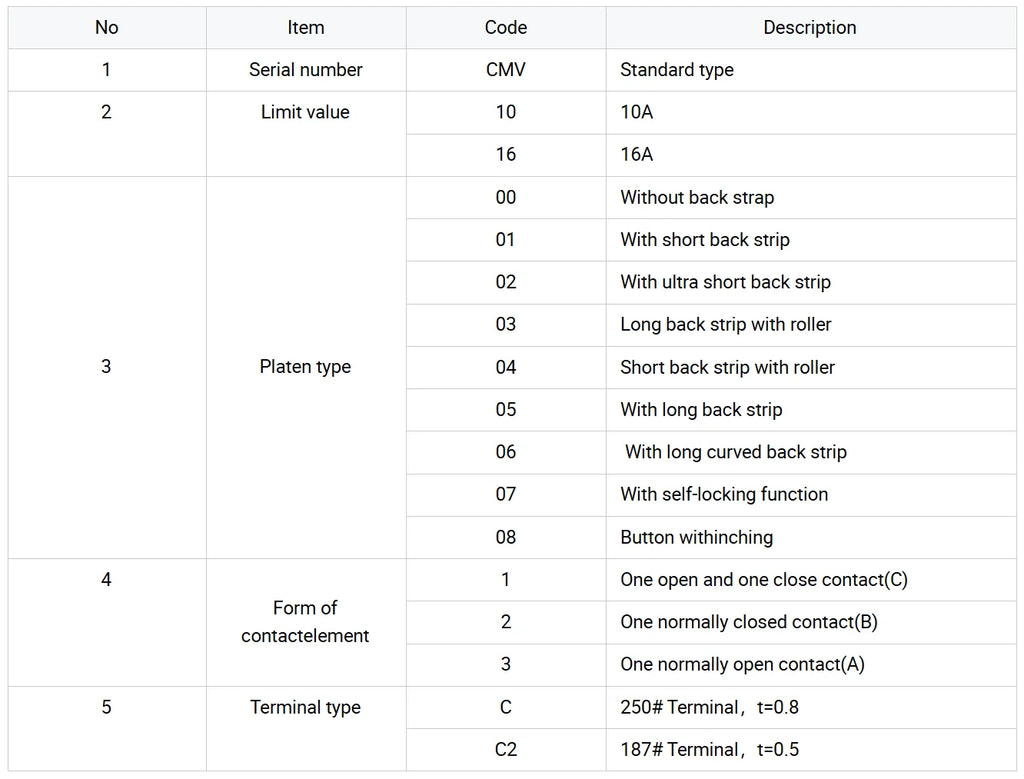
Task: Select the 'Serial number' item cell
Action: (306, 70)
